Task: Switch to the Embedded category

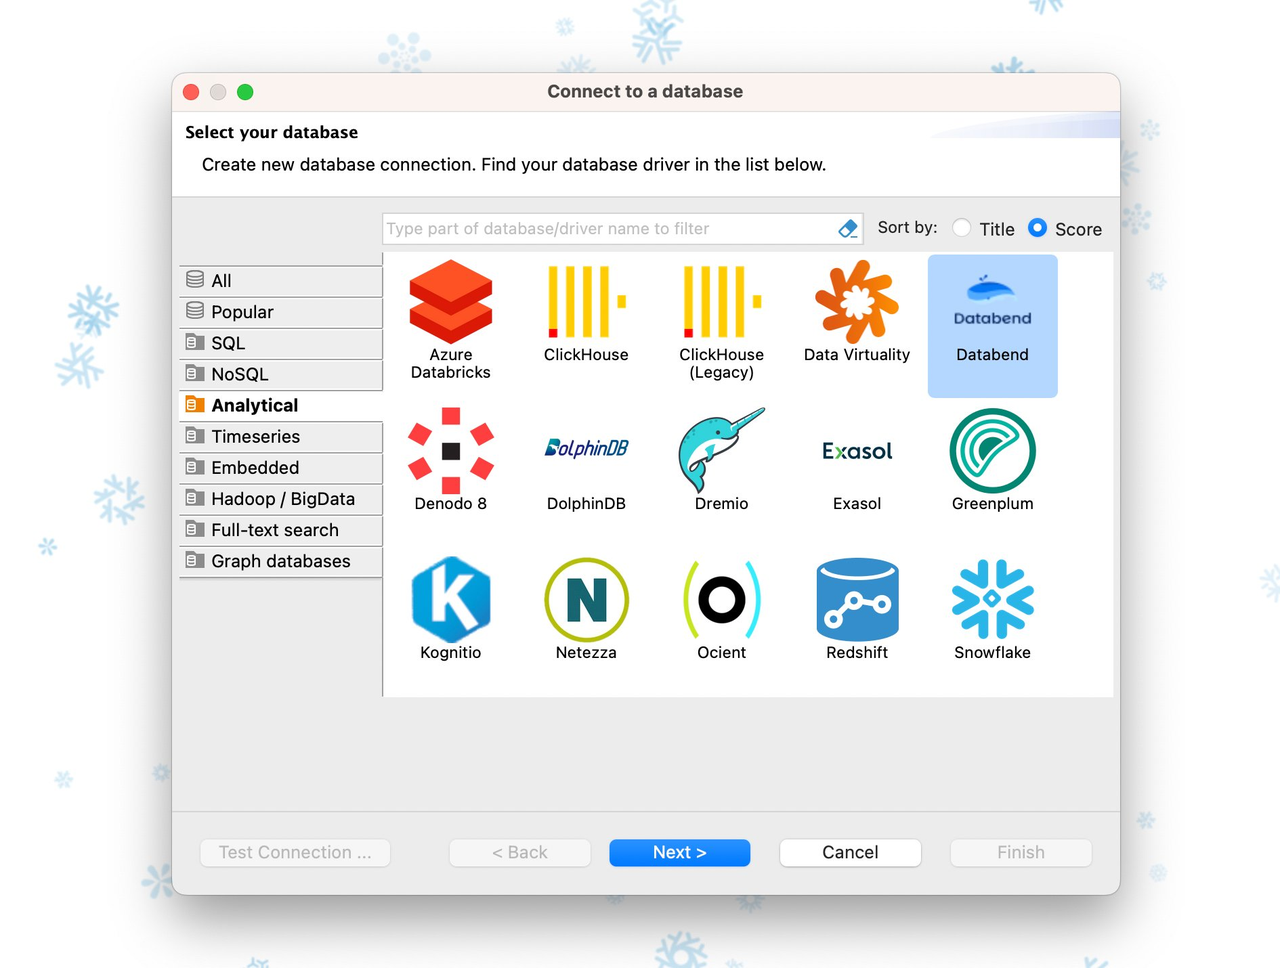Action: pos(281,467)
